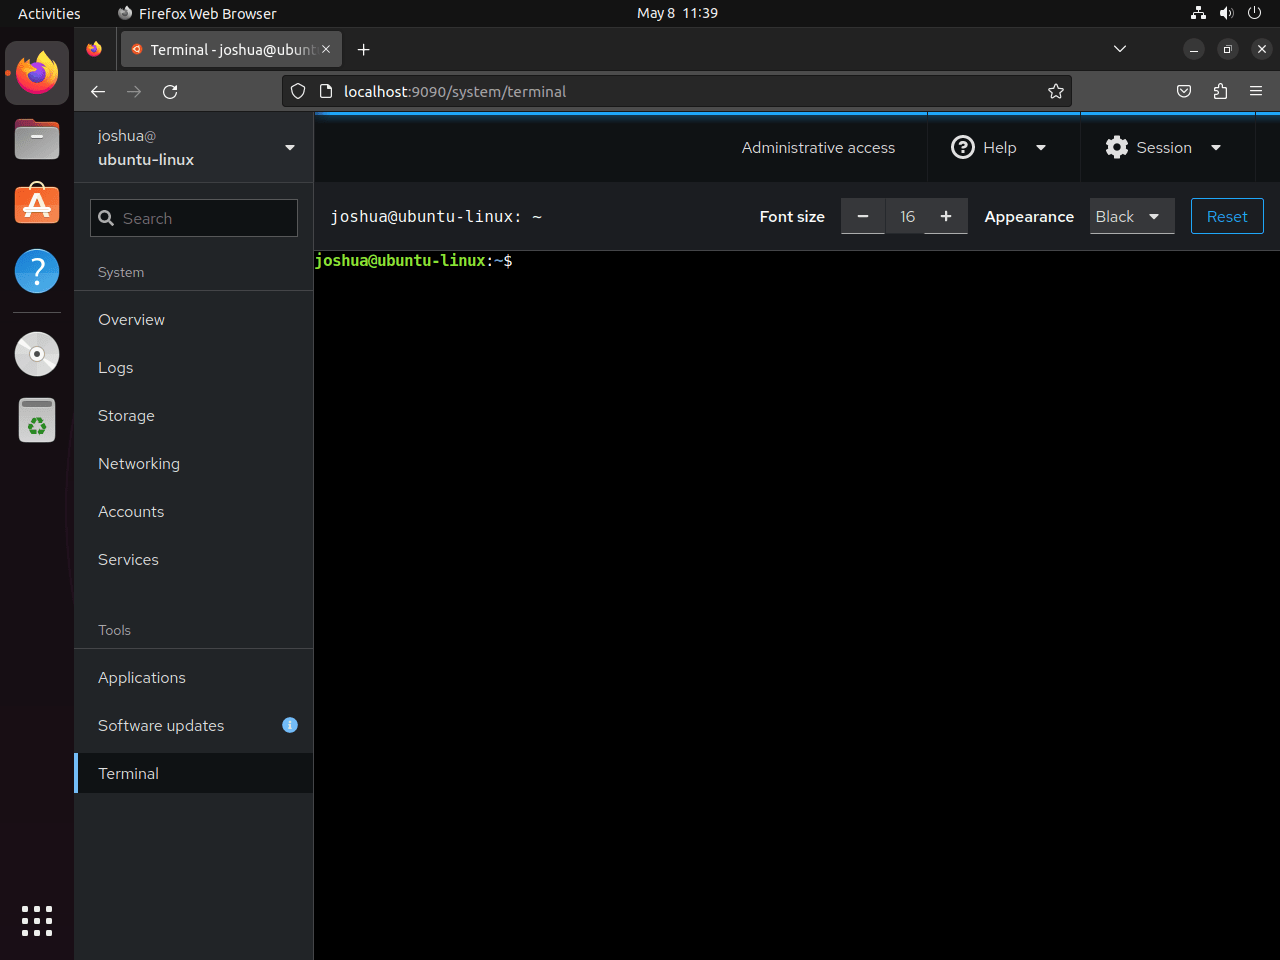This screenshot has height=960, width=1280.
Task: Click the tracking protection shield icon
Action: [297, 91]
